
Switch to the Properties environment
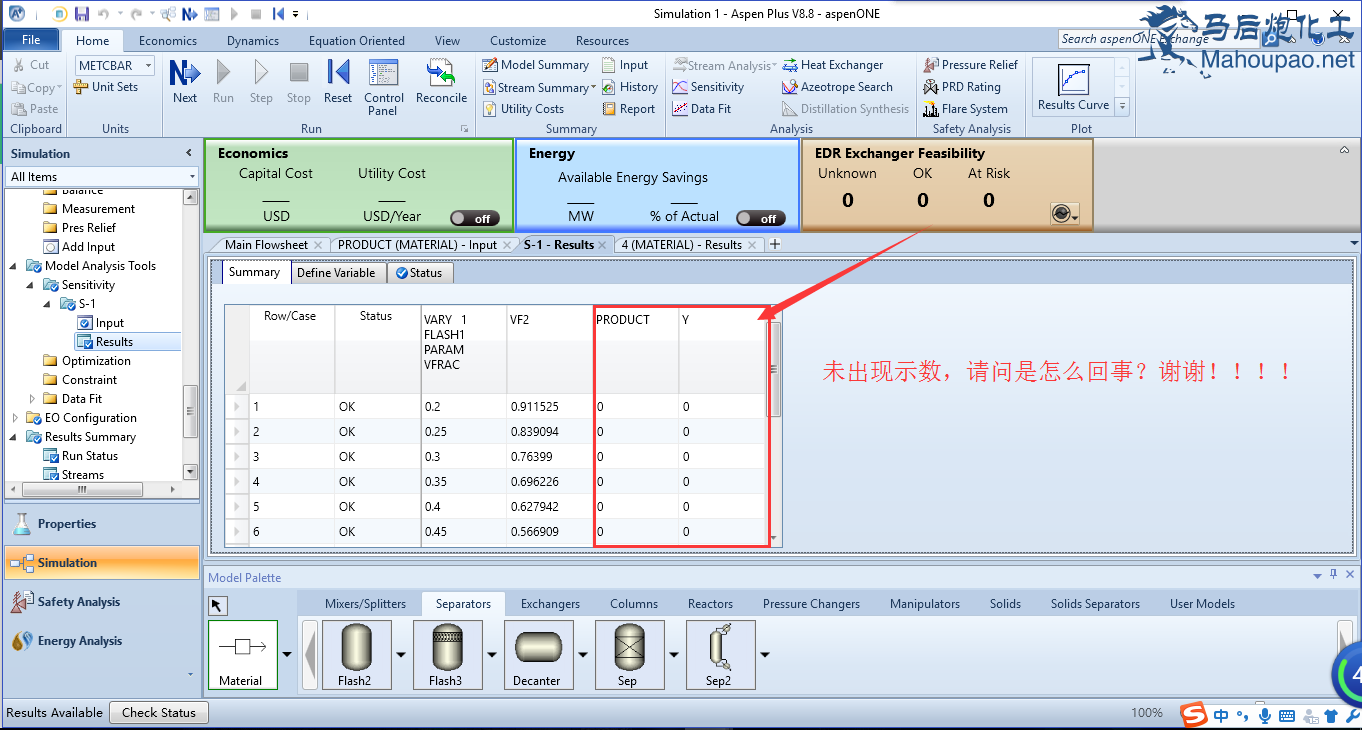coord(102,524)
